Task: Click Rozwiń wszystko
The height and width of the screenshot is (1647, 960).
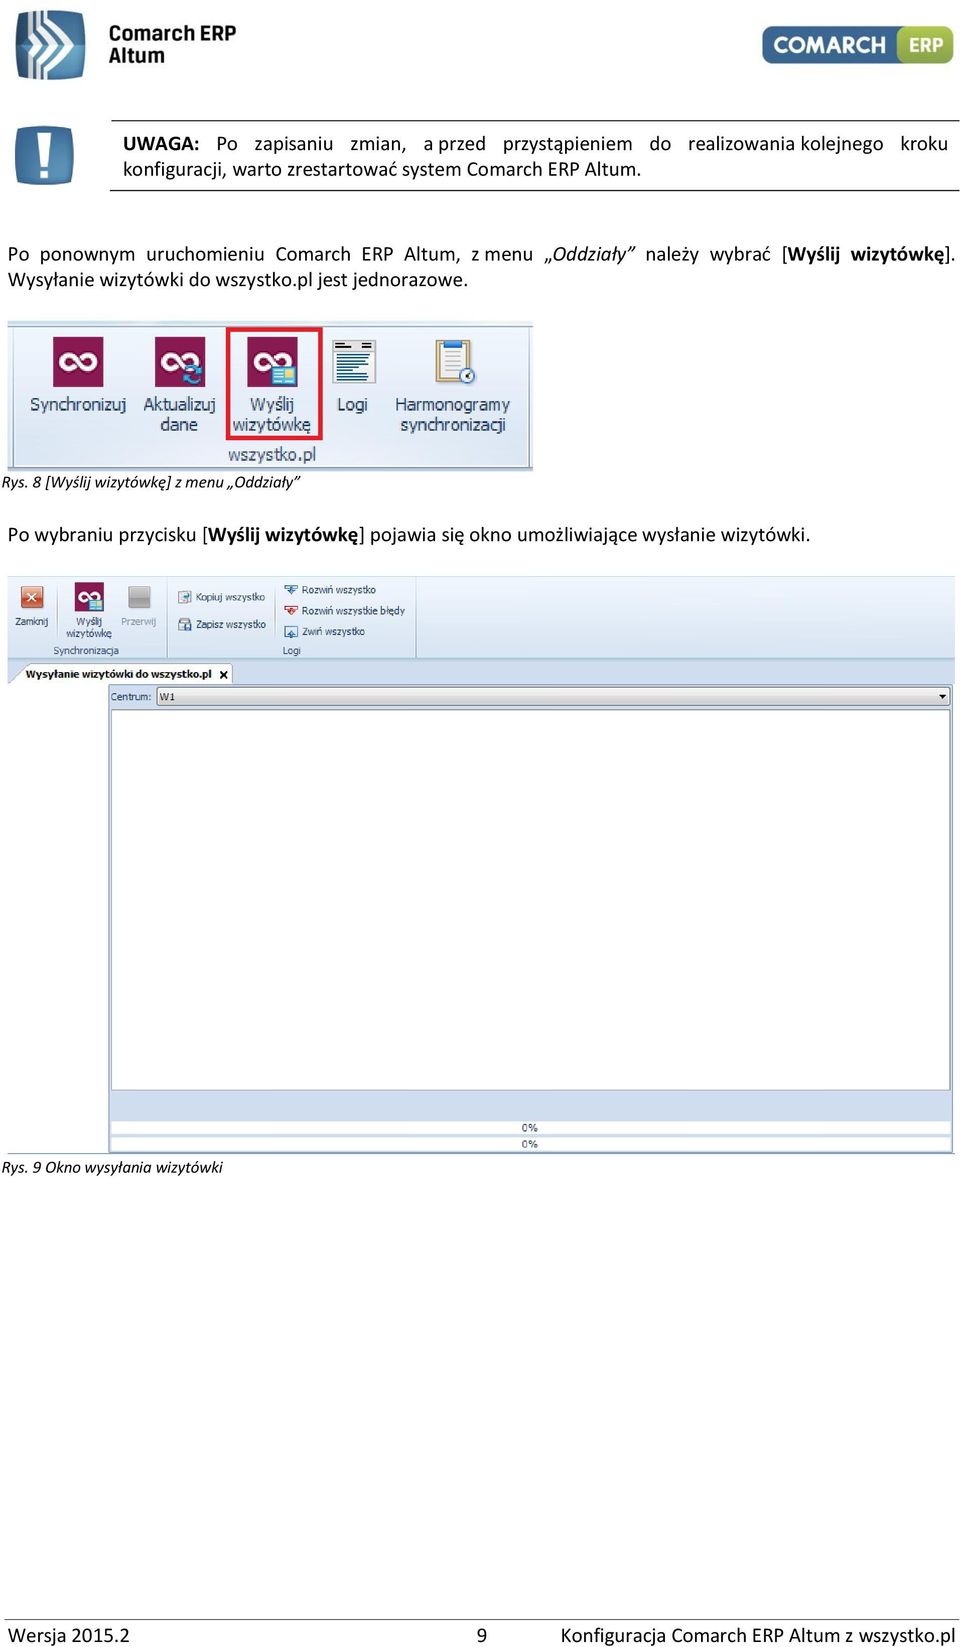Action: click(330, 590)
